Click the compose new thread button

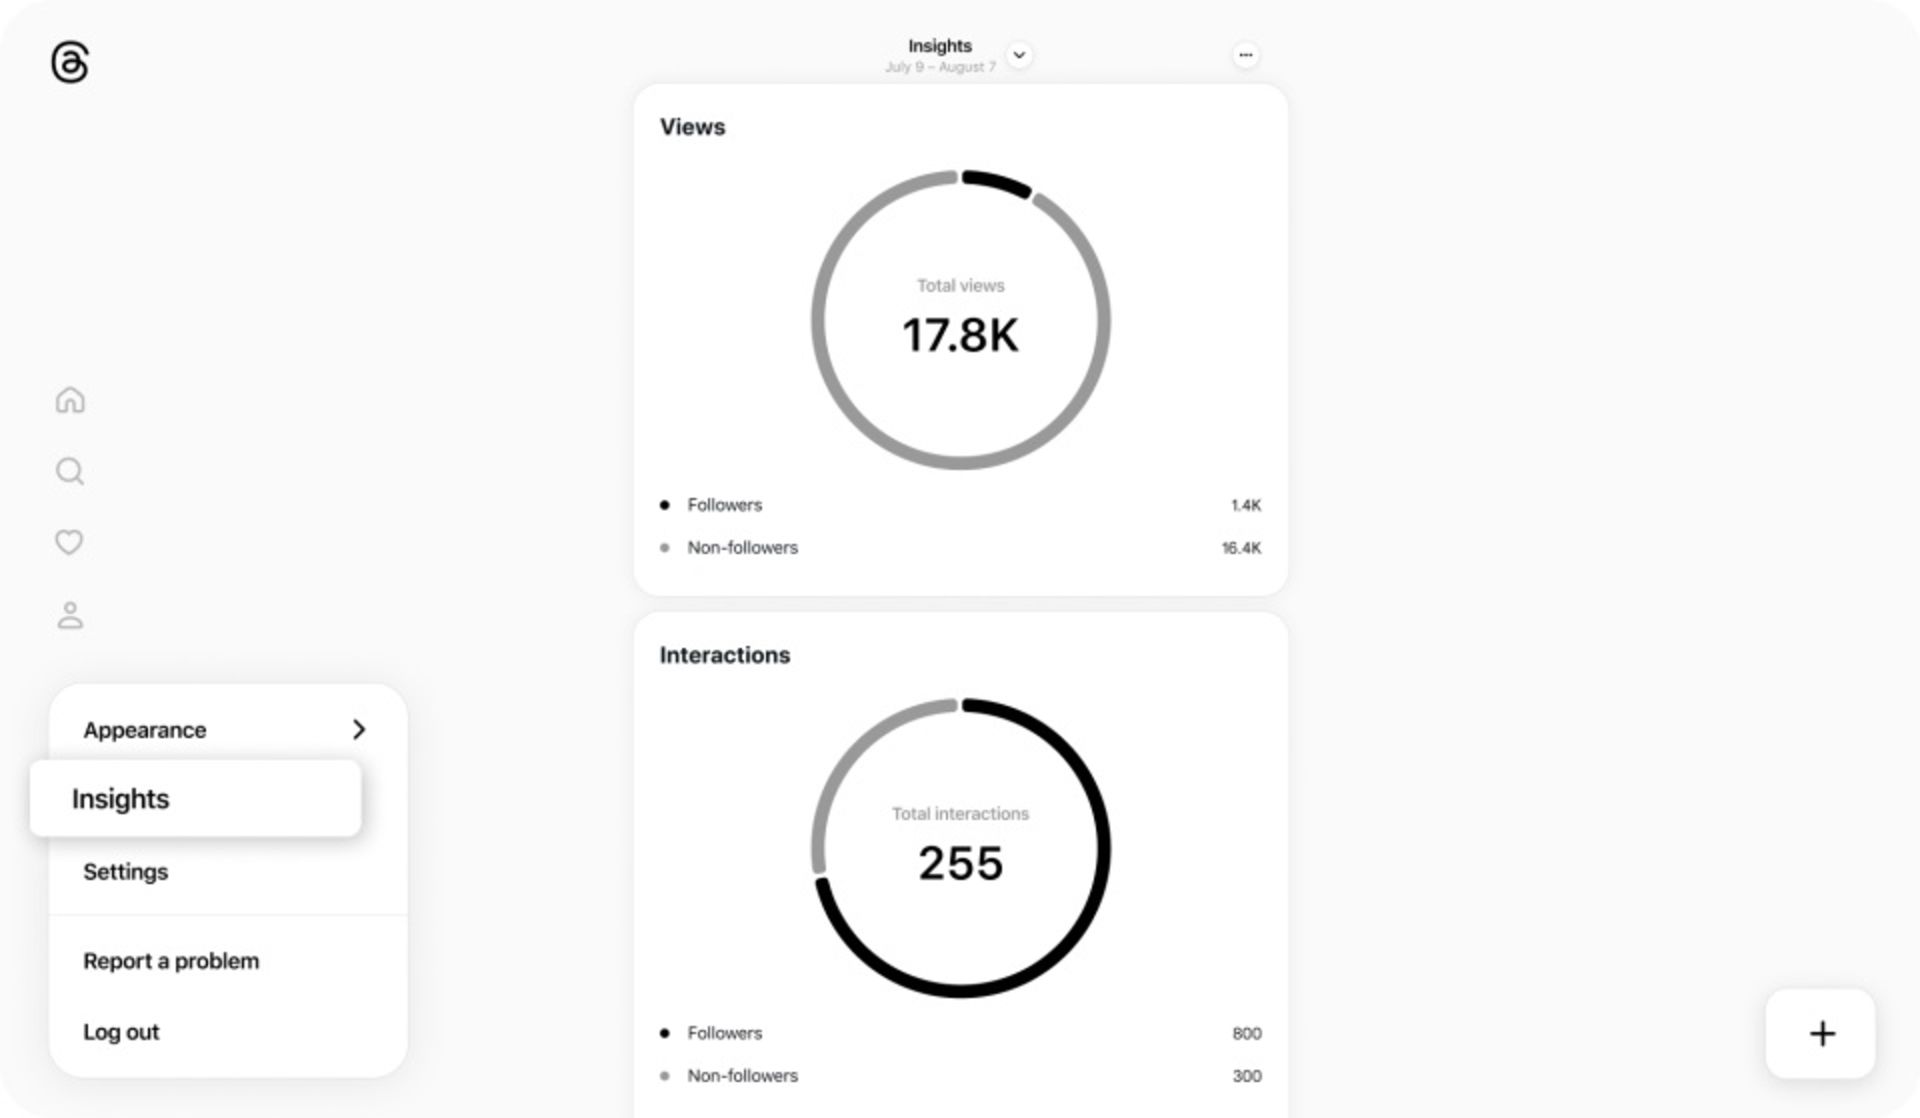point(1820,1031)
